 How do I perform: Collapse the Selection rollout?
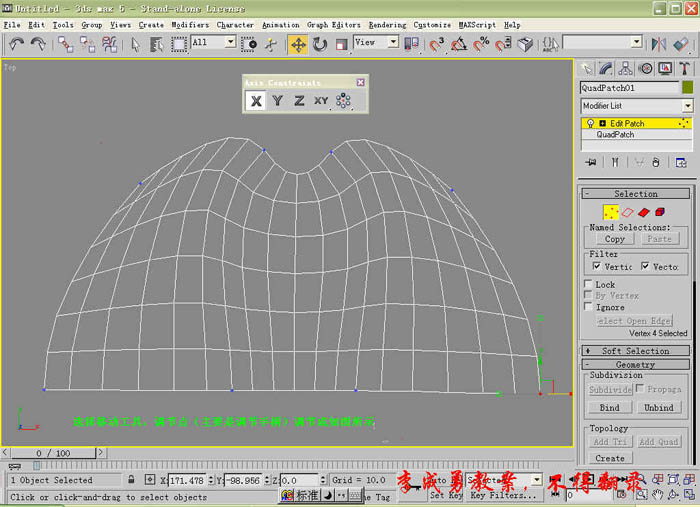[x=636, y=194]
